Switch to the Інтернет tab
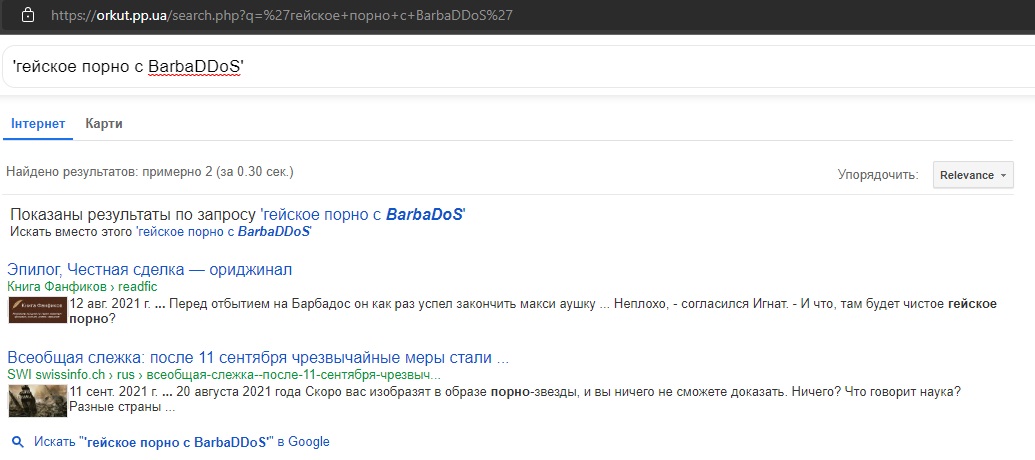Screen dimensions: 1035x460 (x=38, y=124)
